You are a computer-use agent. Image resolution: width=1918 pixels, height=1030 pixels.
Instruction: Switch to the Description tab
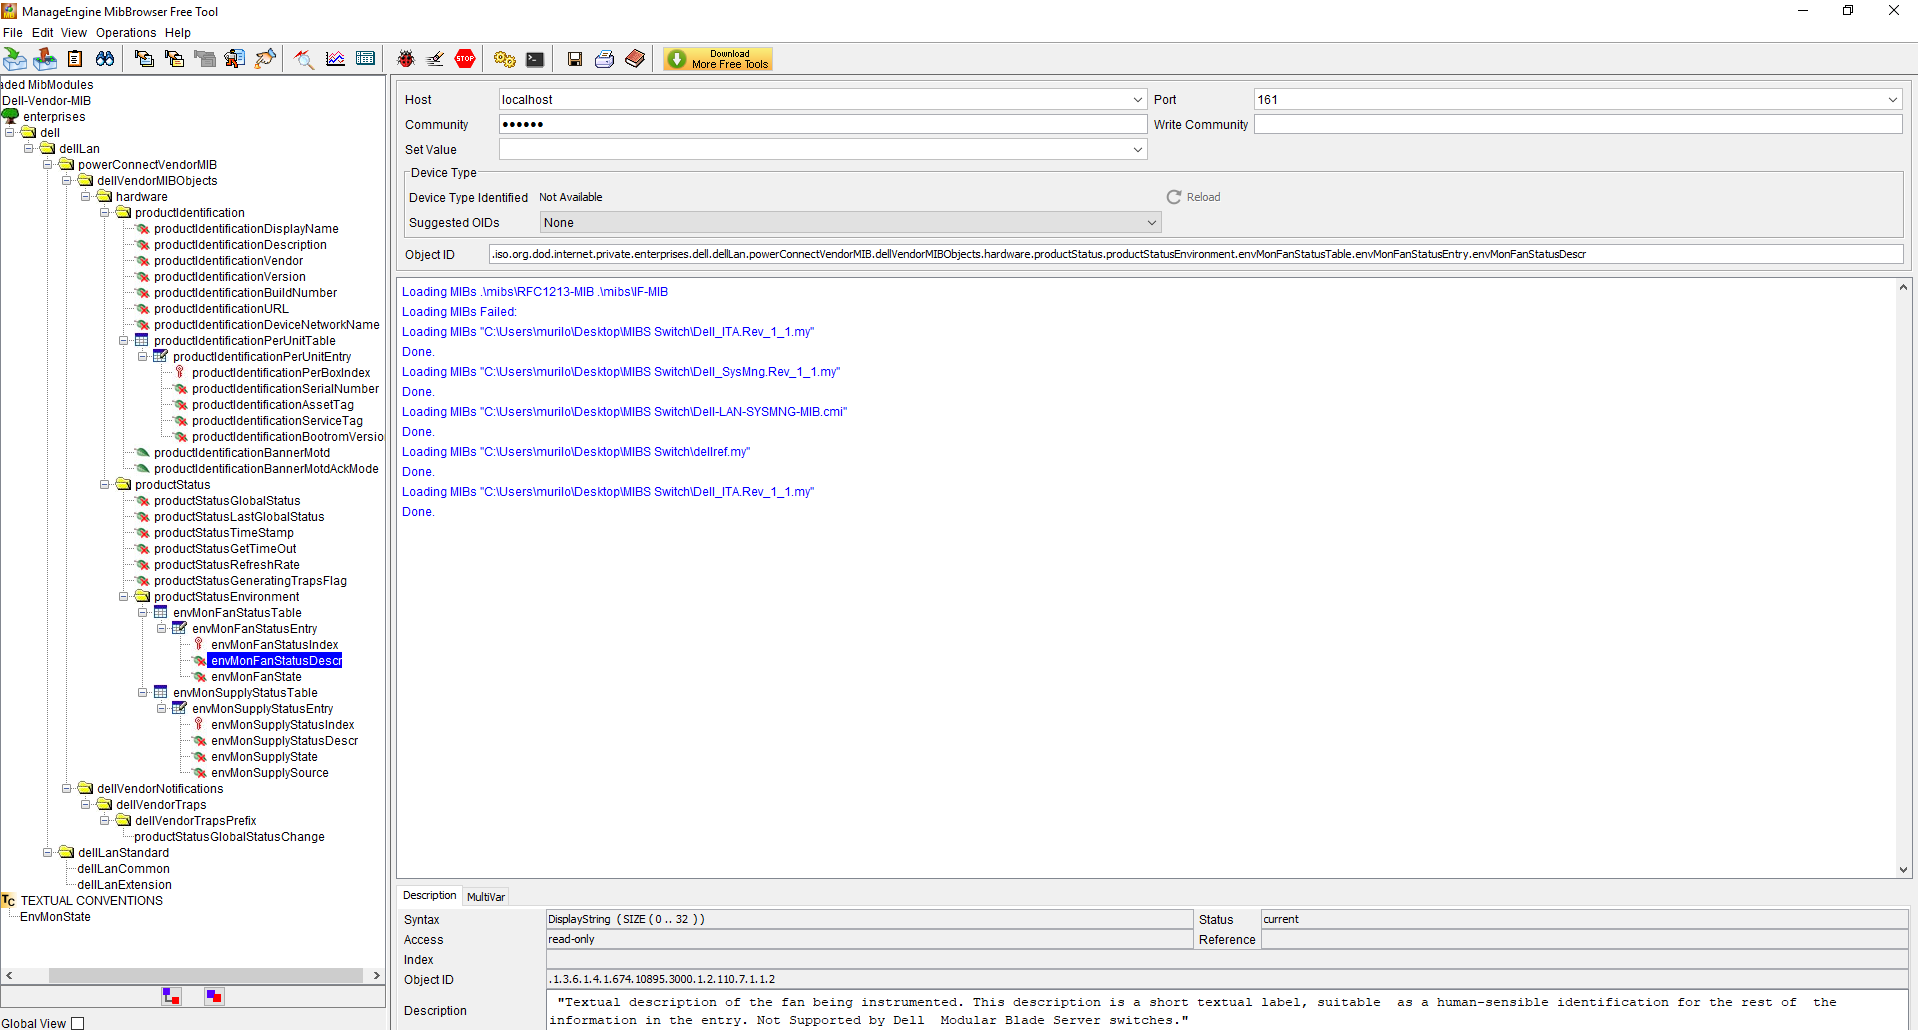click(430, 896)
